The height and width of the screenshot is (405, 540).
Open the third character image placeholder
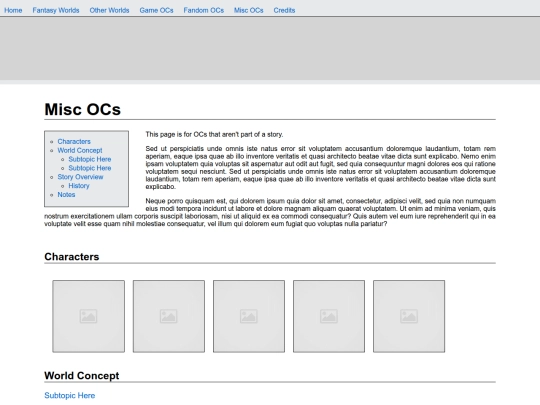coord(249,316)
